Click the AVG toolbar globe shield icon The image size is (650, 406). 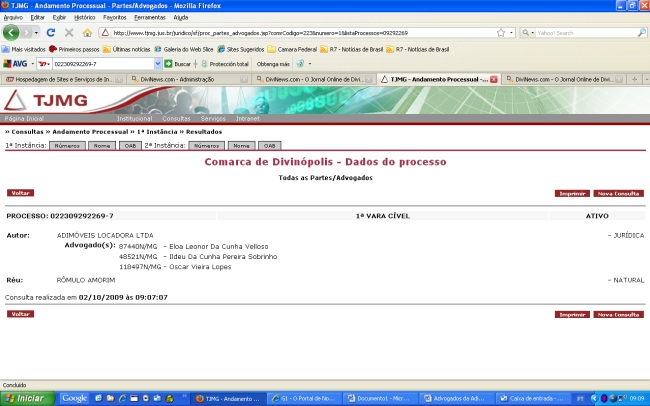300,64
